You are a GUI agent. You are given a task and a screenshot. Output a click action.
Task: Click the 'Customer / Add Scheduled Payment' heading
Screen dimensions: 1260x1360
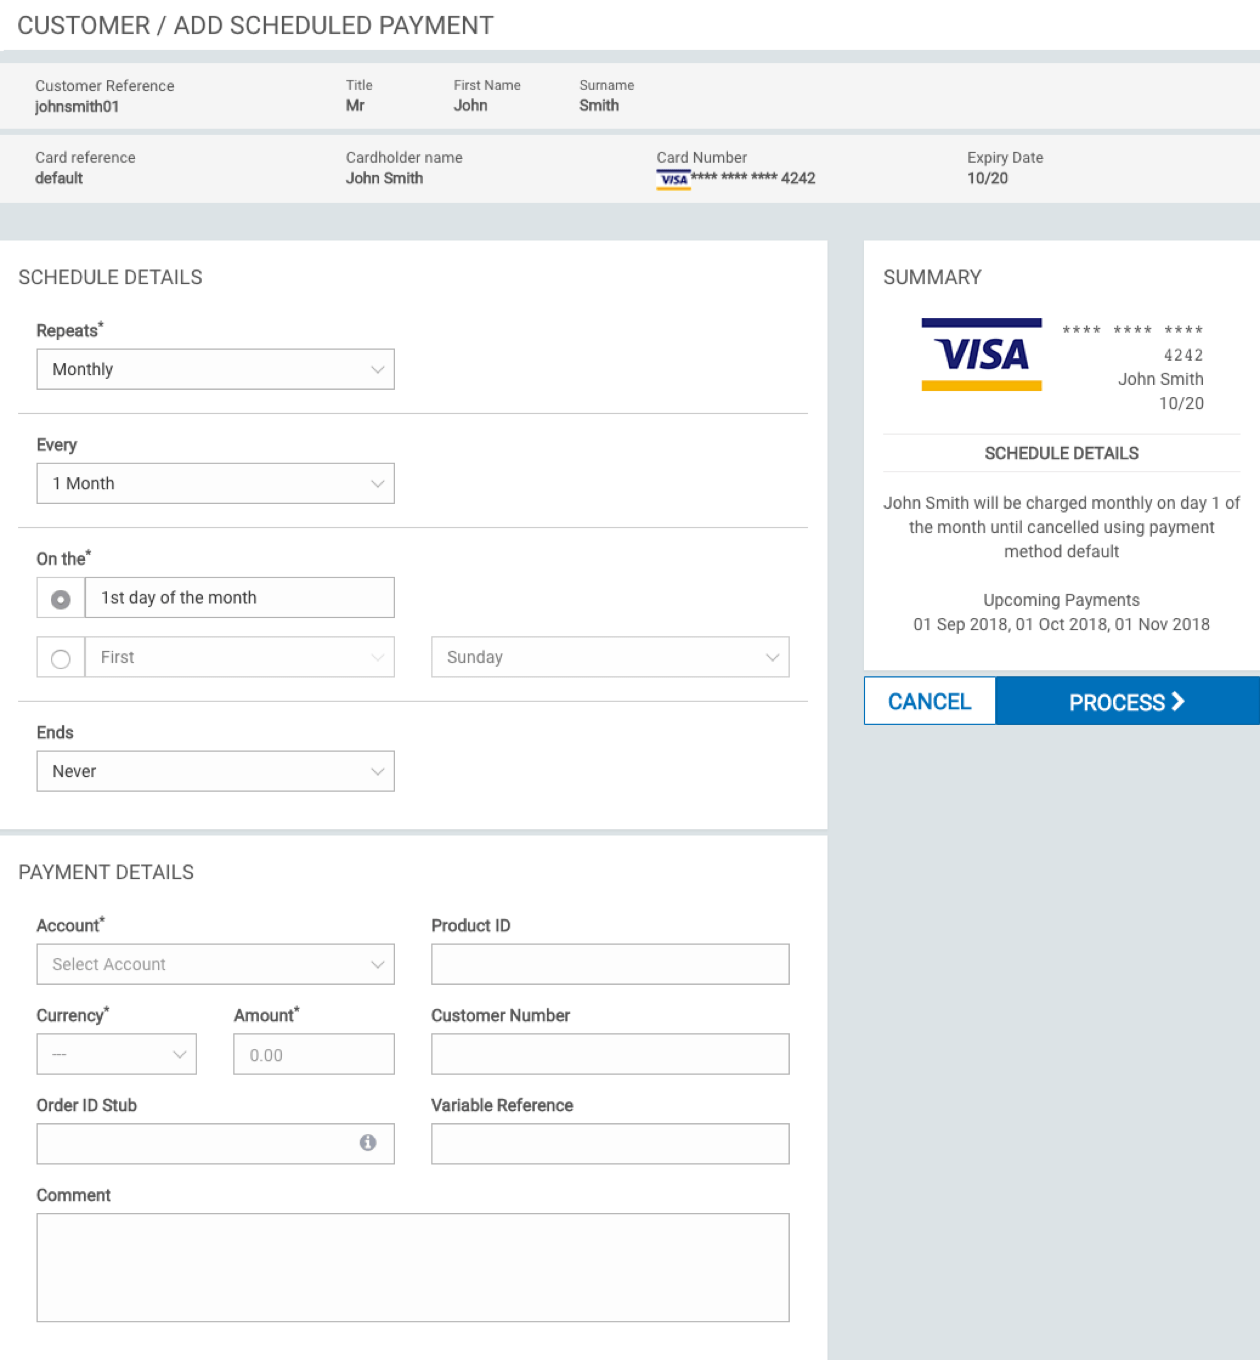coord(255,25)
